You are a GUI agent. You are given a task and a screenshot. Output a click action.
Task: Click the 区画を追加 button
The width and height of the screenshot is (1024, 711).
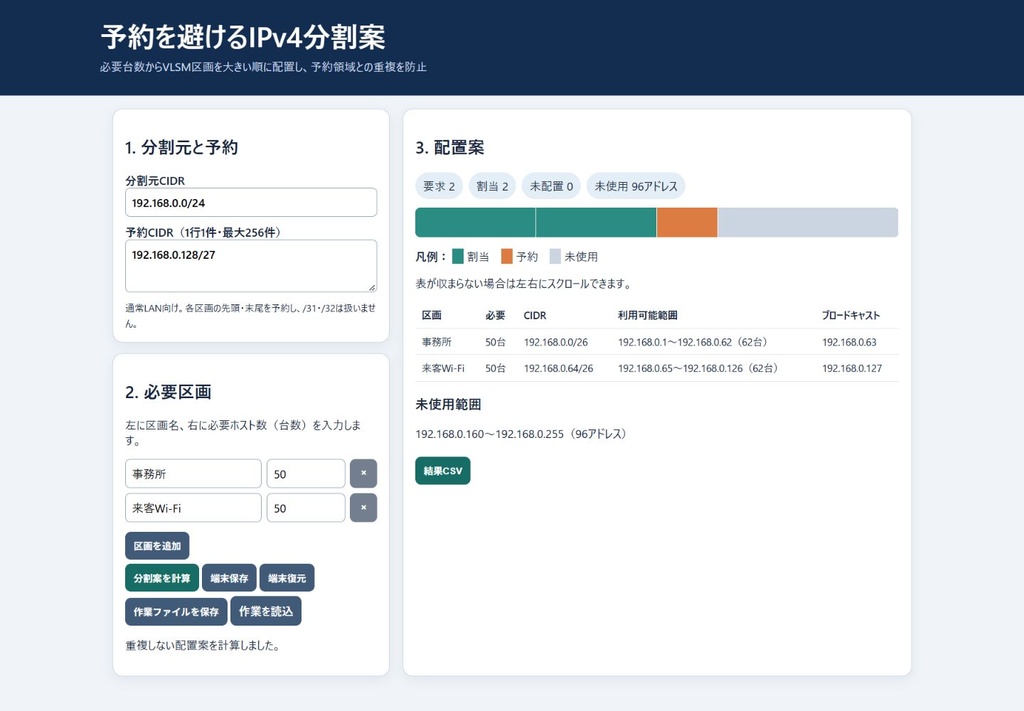tap(157, 546)
